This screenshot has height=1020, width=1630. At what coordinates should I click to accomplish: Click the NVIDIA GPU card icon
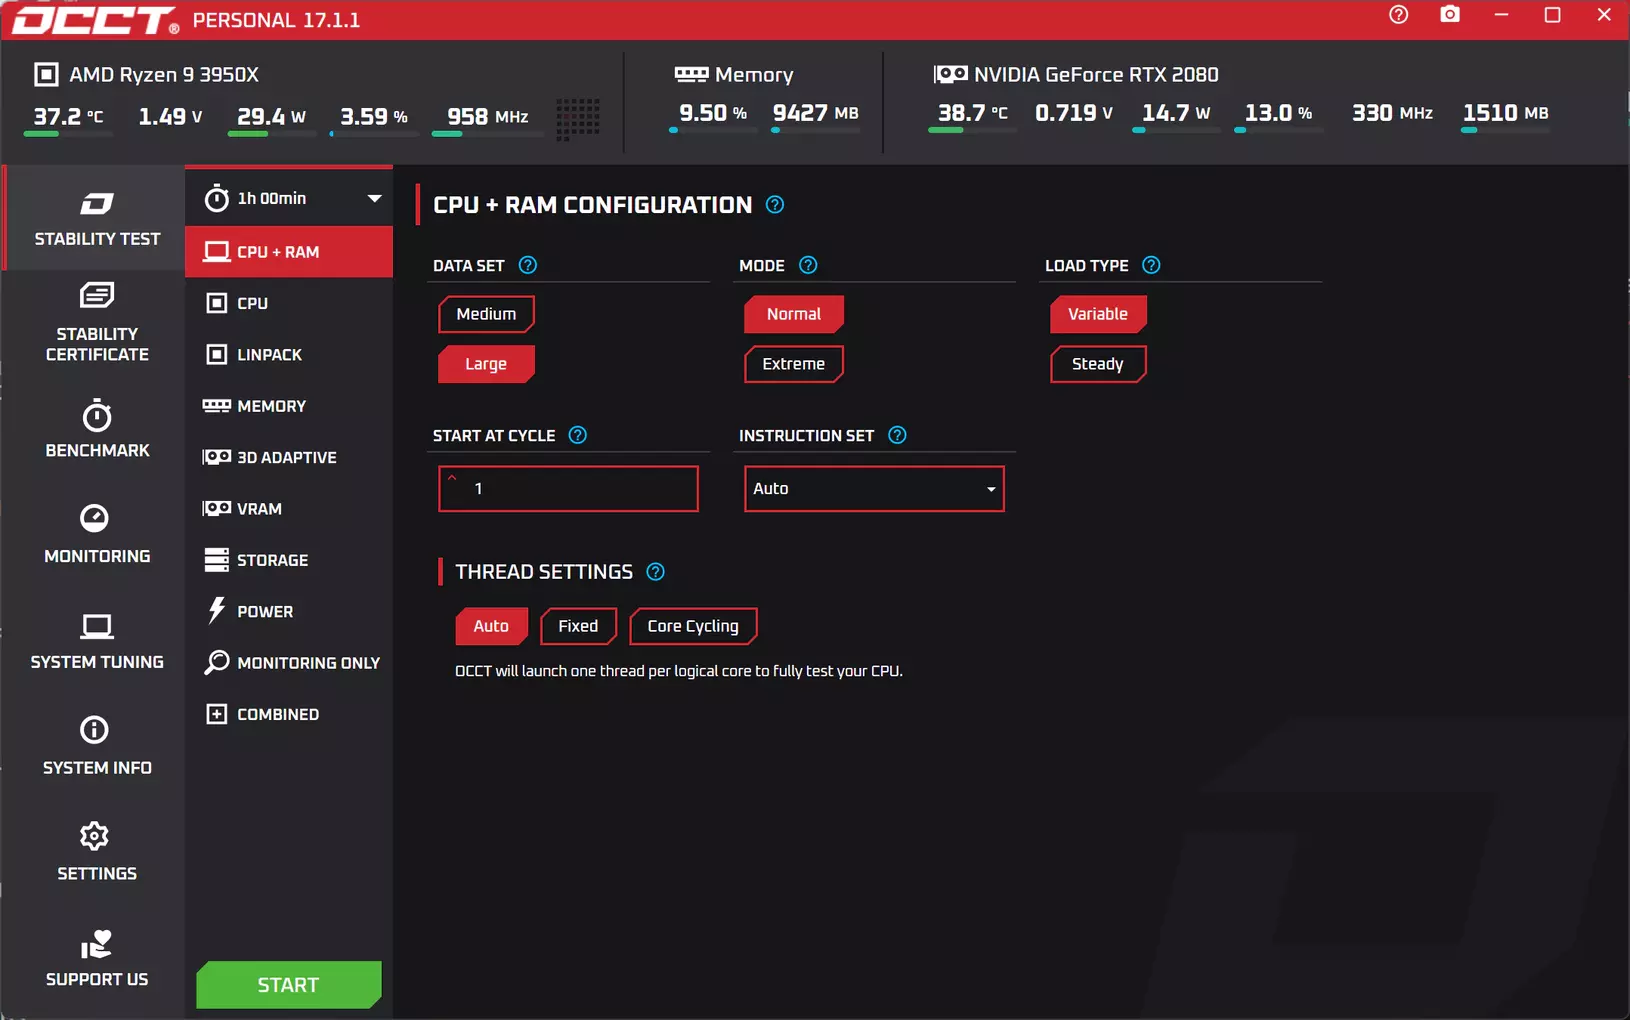pos(950,75)
